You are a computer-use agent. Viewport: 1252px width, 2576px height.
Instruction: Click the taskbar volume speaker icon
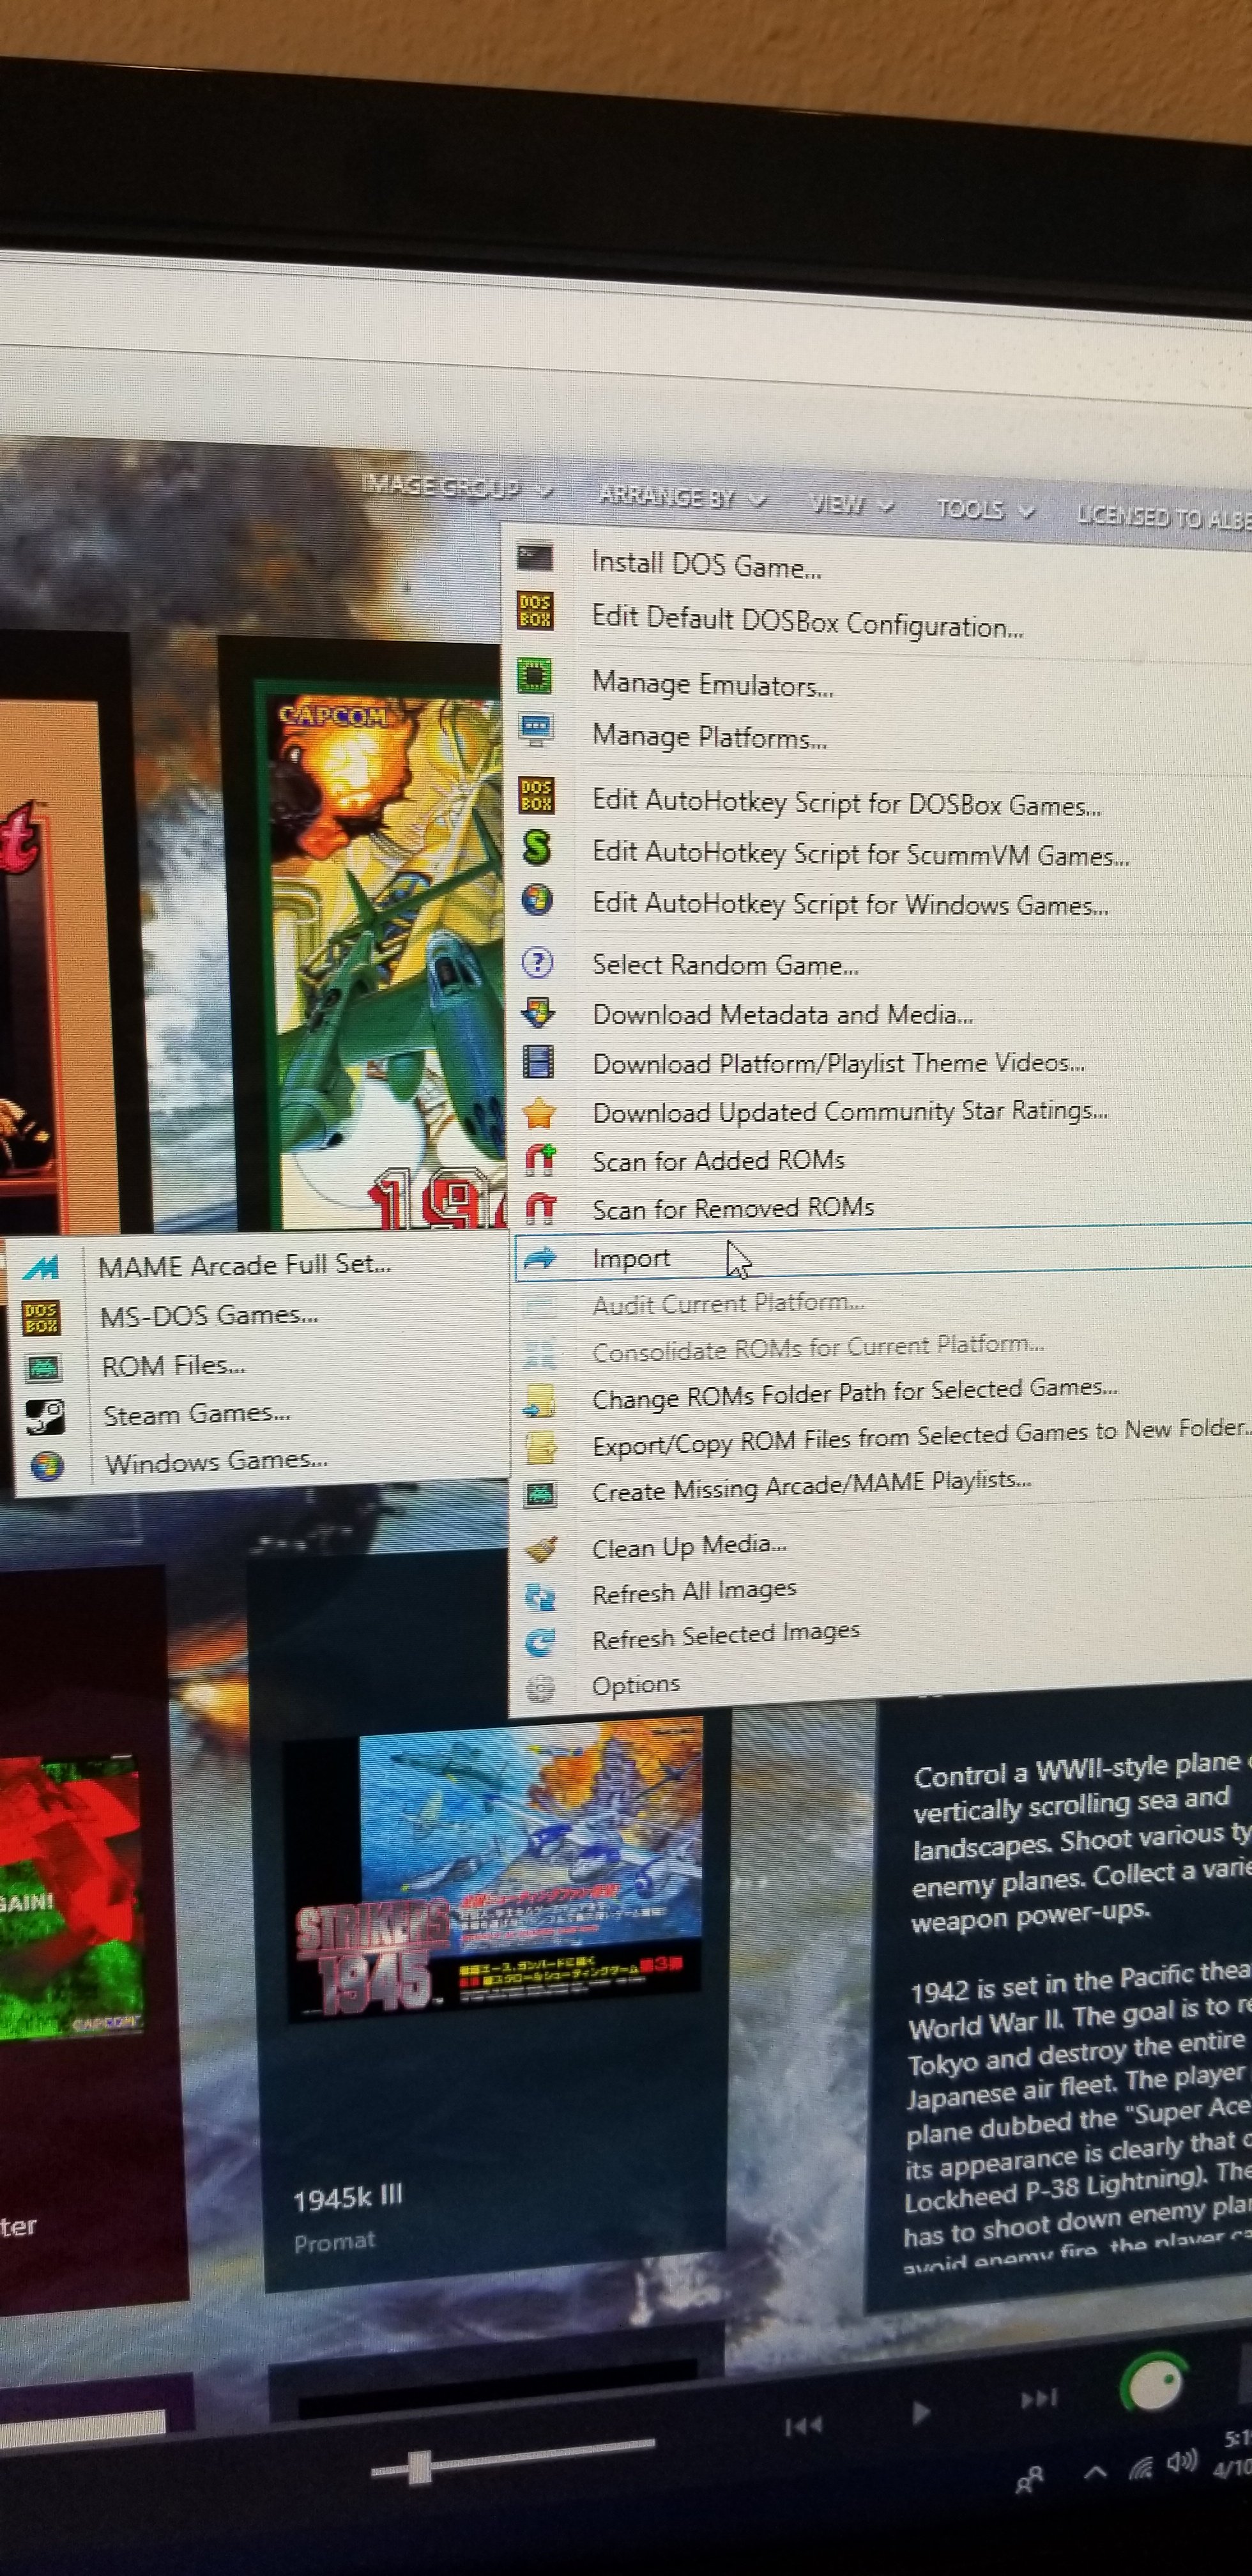coord(1181,2461)
